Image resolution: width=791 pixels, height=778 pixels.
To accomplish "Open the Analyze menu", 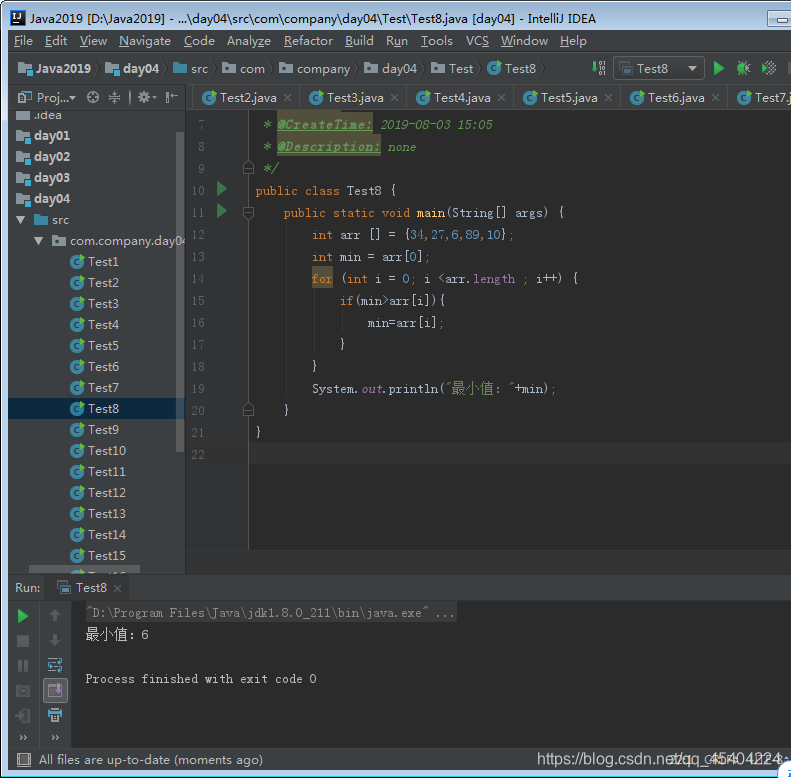I will click(x=249, y=41).
